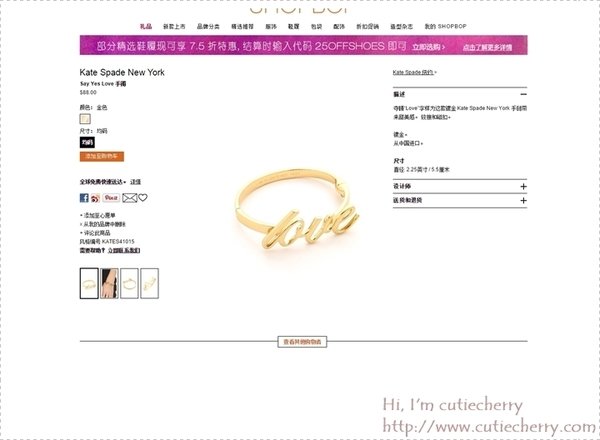Choose the 均码 size option
This screenshot has height=440, width=600.
click(x=87, y=142)
